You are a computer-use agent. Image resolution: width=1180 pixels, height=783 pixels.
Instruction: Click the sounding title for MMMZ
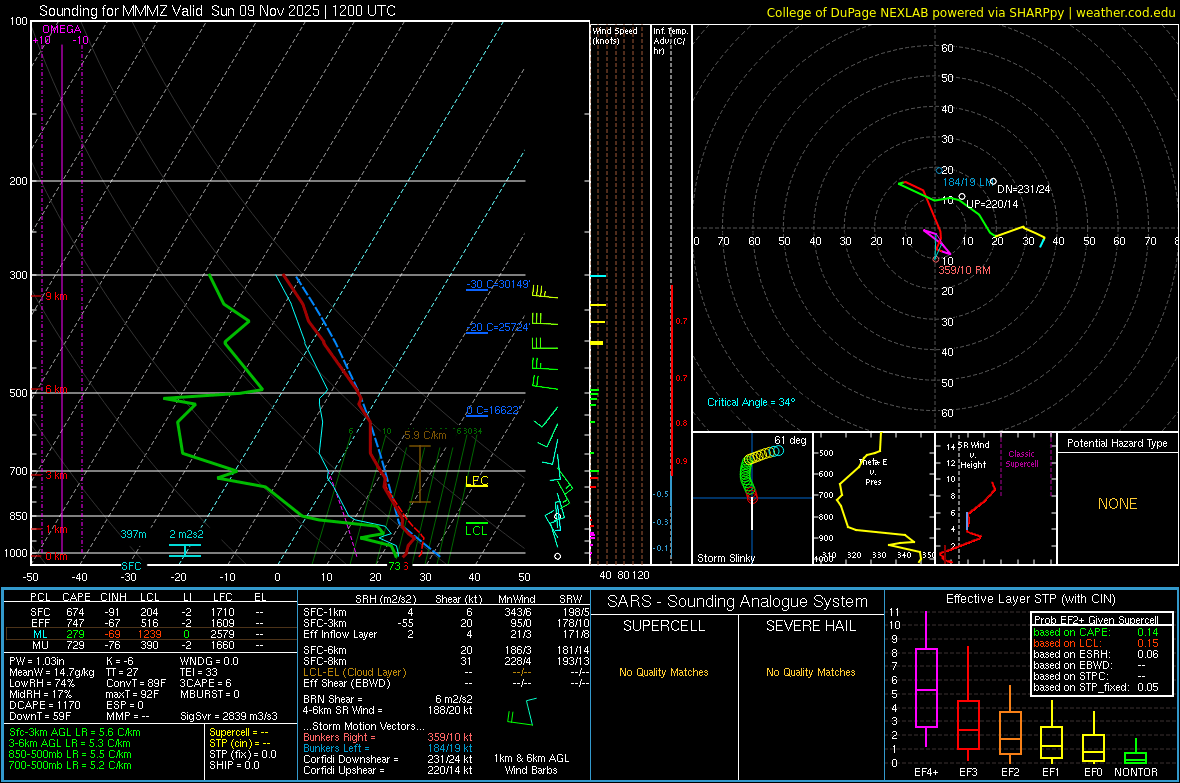(217, 11)
